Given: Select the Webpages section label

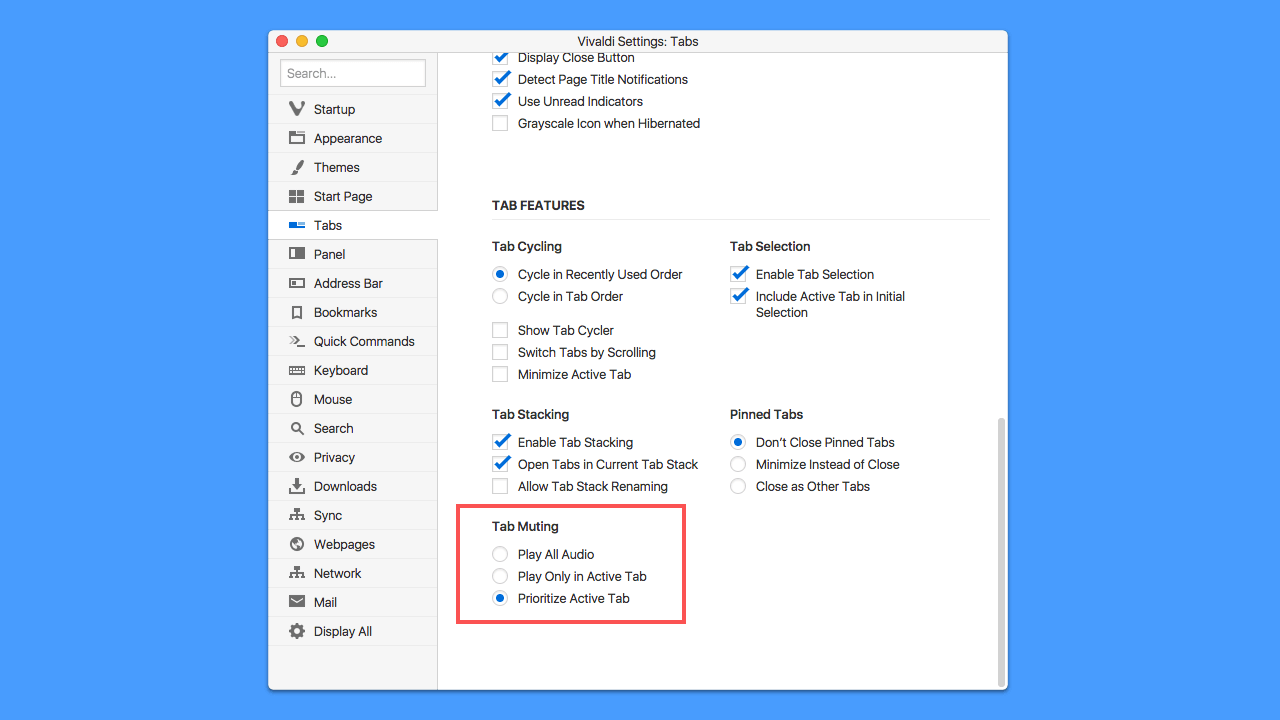Looking at the screenshot, I should coord(344,544).
